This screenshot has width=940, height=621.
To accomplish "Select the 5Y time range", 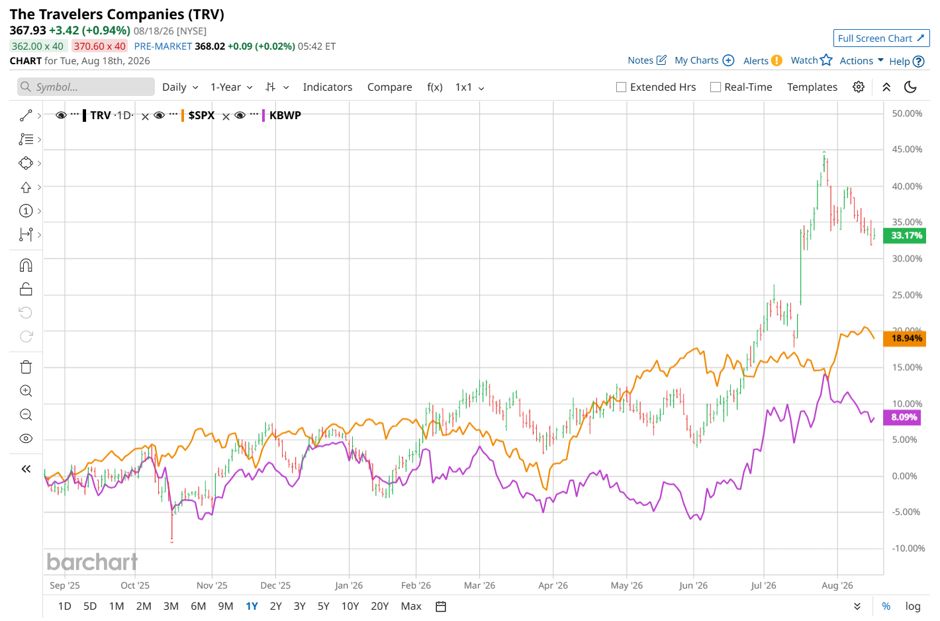I will click(x=323, y=606).
